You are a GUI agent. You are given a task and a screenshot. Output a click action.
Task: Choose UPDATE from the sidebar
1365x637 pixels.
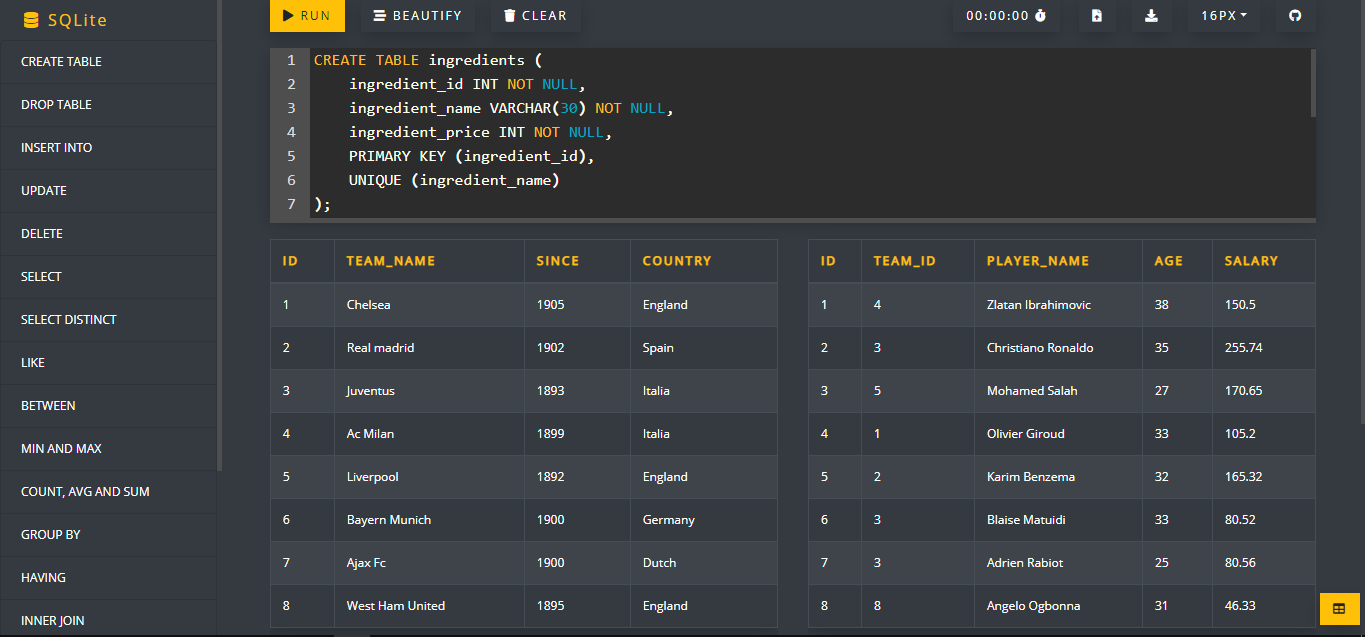pos(108,191)
